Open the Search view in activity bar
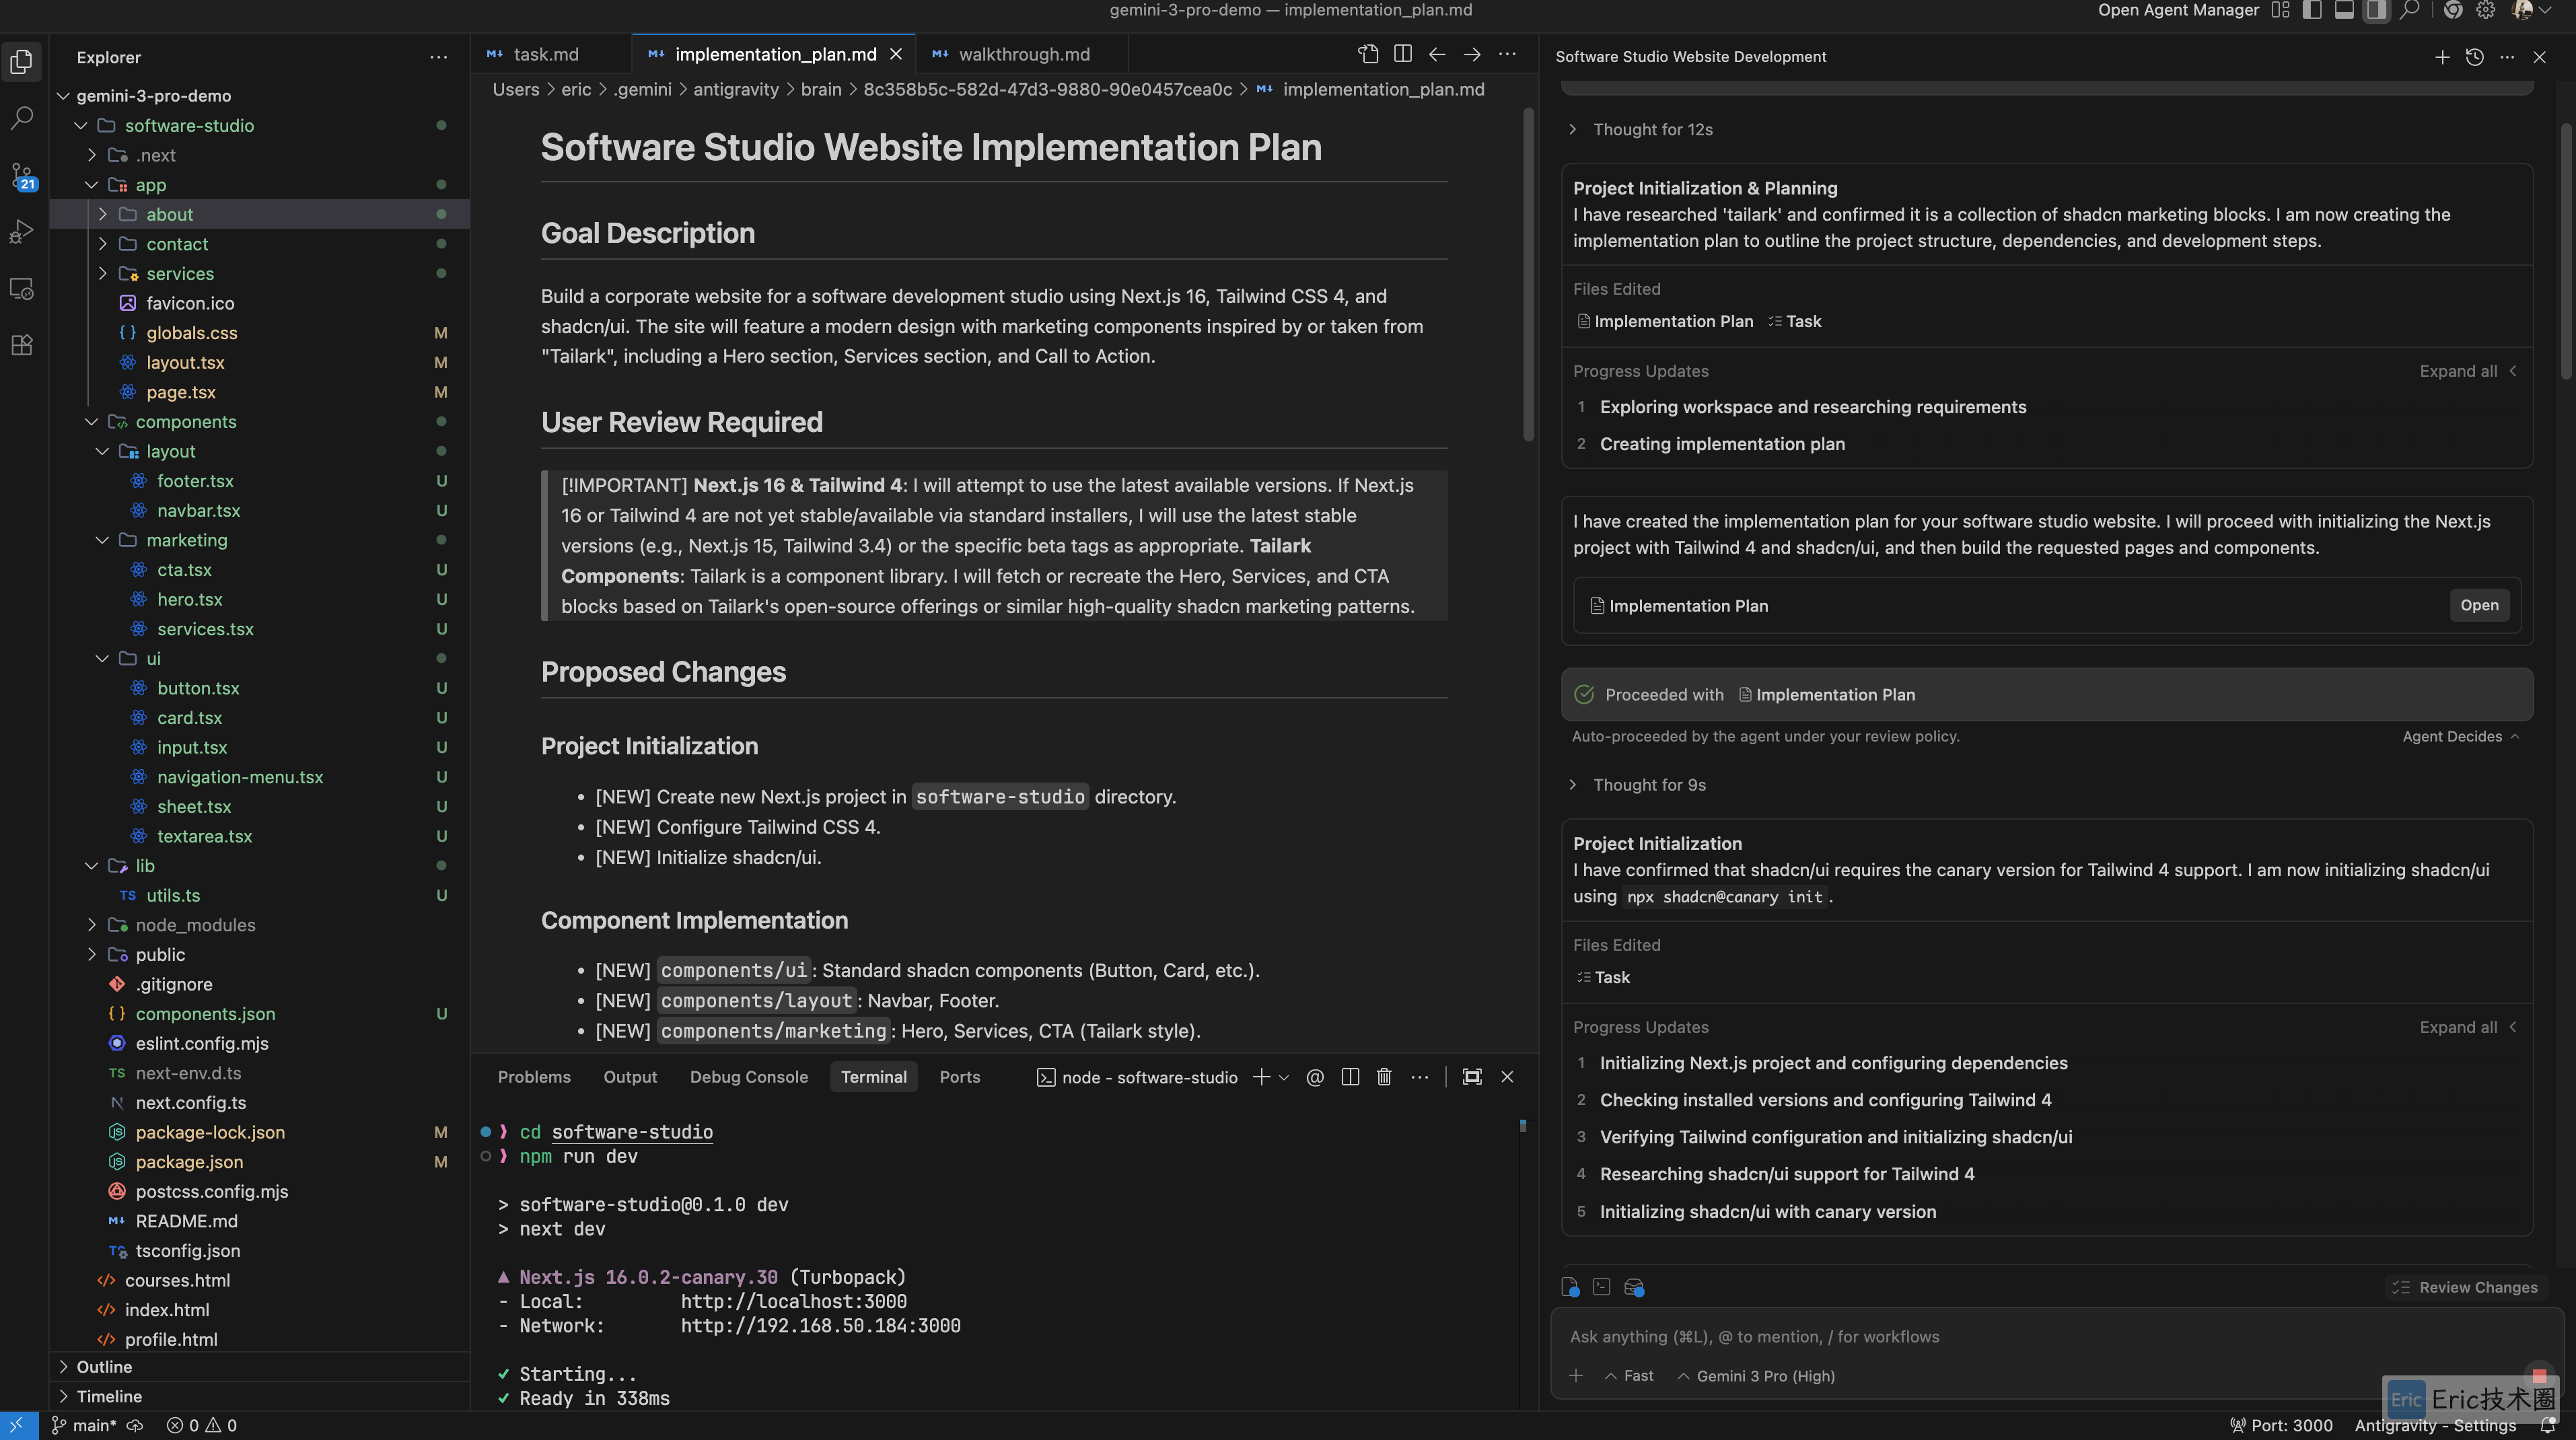The height and width of the screenshot is (1440, 2576). 22,118
